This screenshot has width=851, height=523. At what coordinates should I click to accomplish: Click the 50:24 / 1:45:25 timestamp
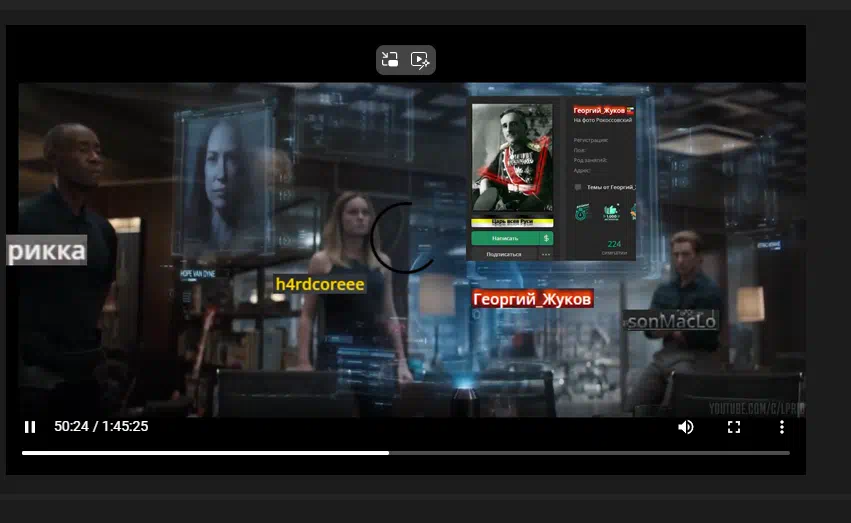[x=101, y=426]
